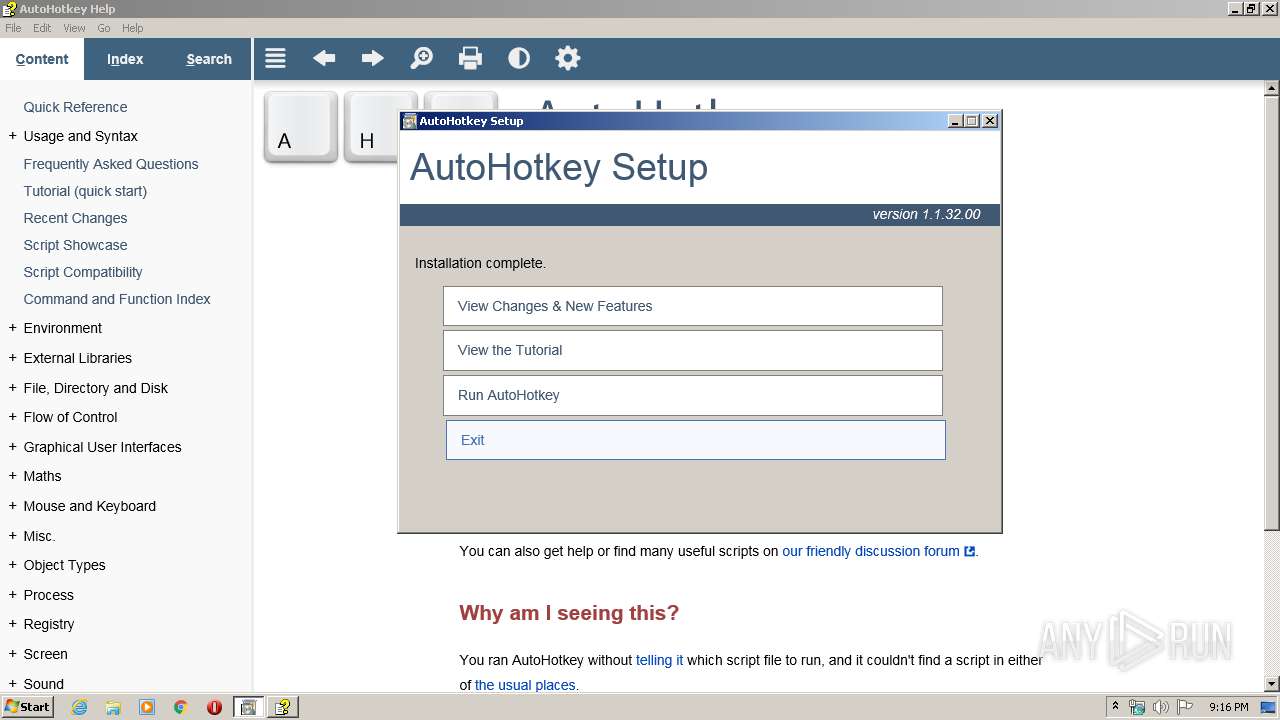Select the AutoHotkey Setup taskbar button
Viewport: 1280px width, 720px height.
click(x=248, y=707)
